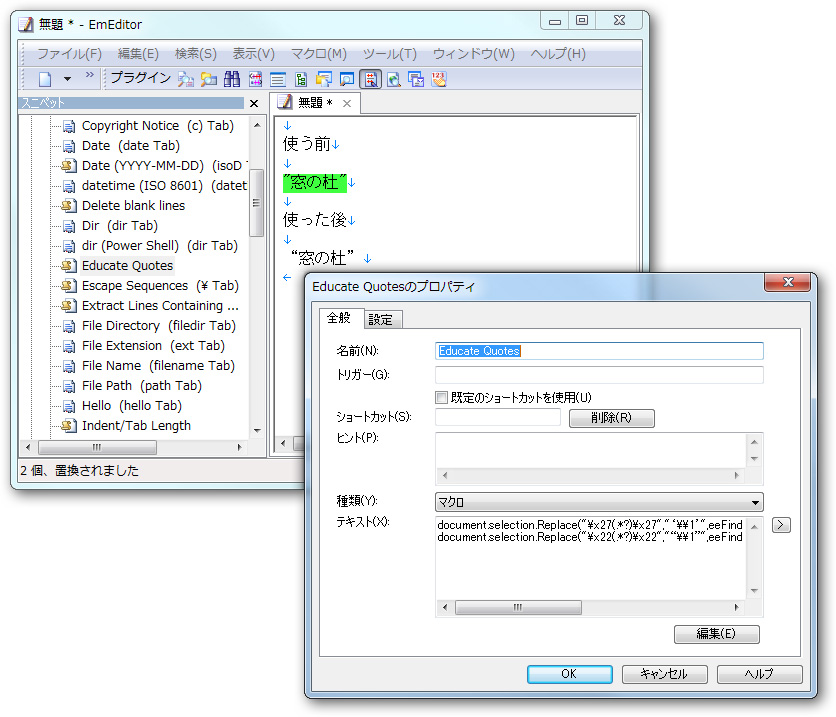Click the snippet list scroll-up arrow
The image size is (836, 717).
point(258,125)
